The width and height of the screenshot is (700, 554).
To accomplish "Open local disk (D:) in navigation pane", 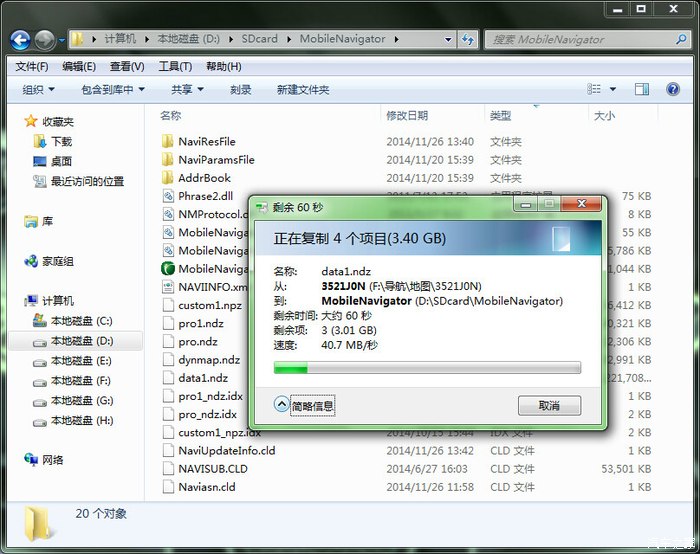I will pos(81,341).
